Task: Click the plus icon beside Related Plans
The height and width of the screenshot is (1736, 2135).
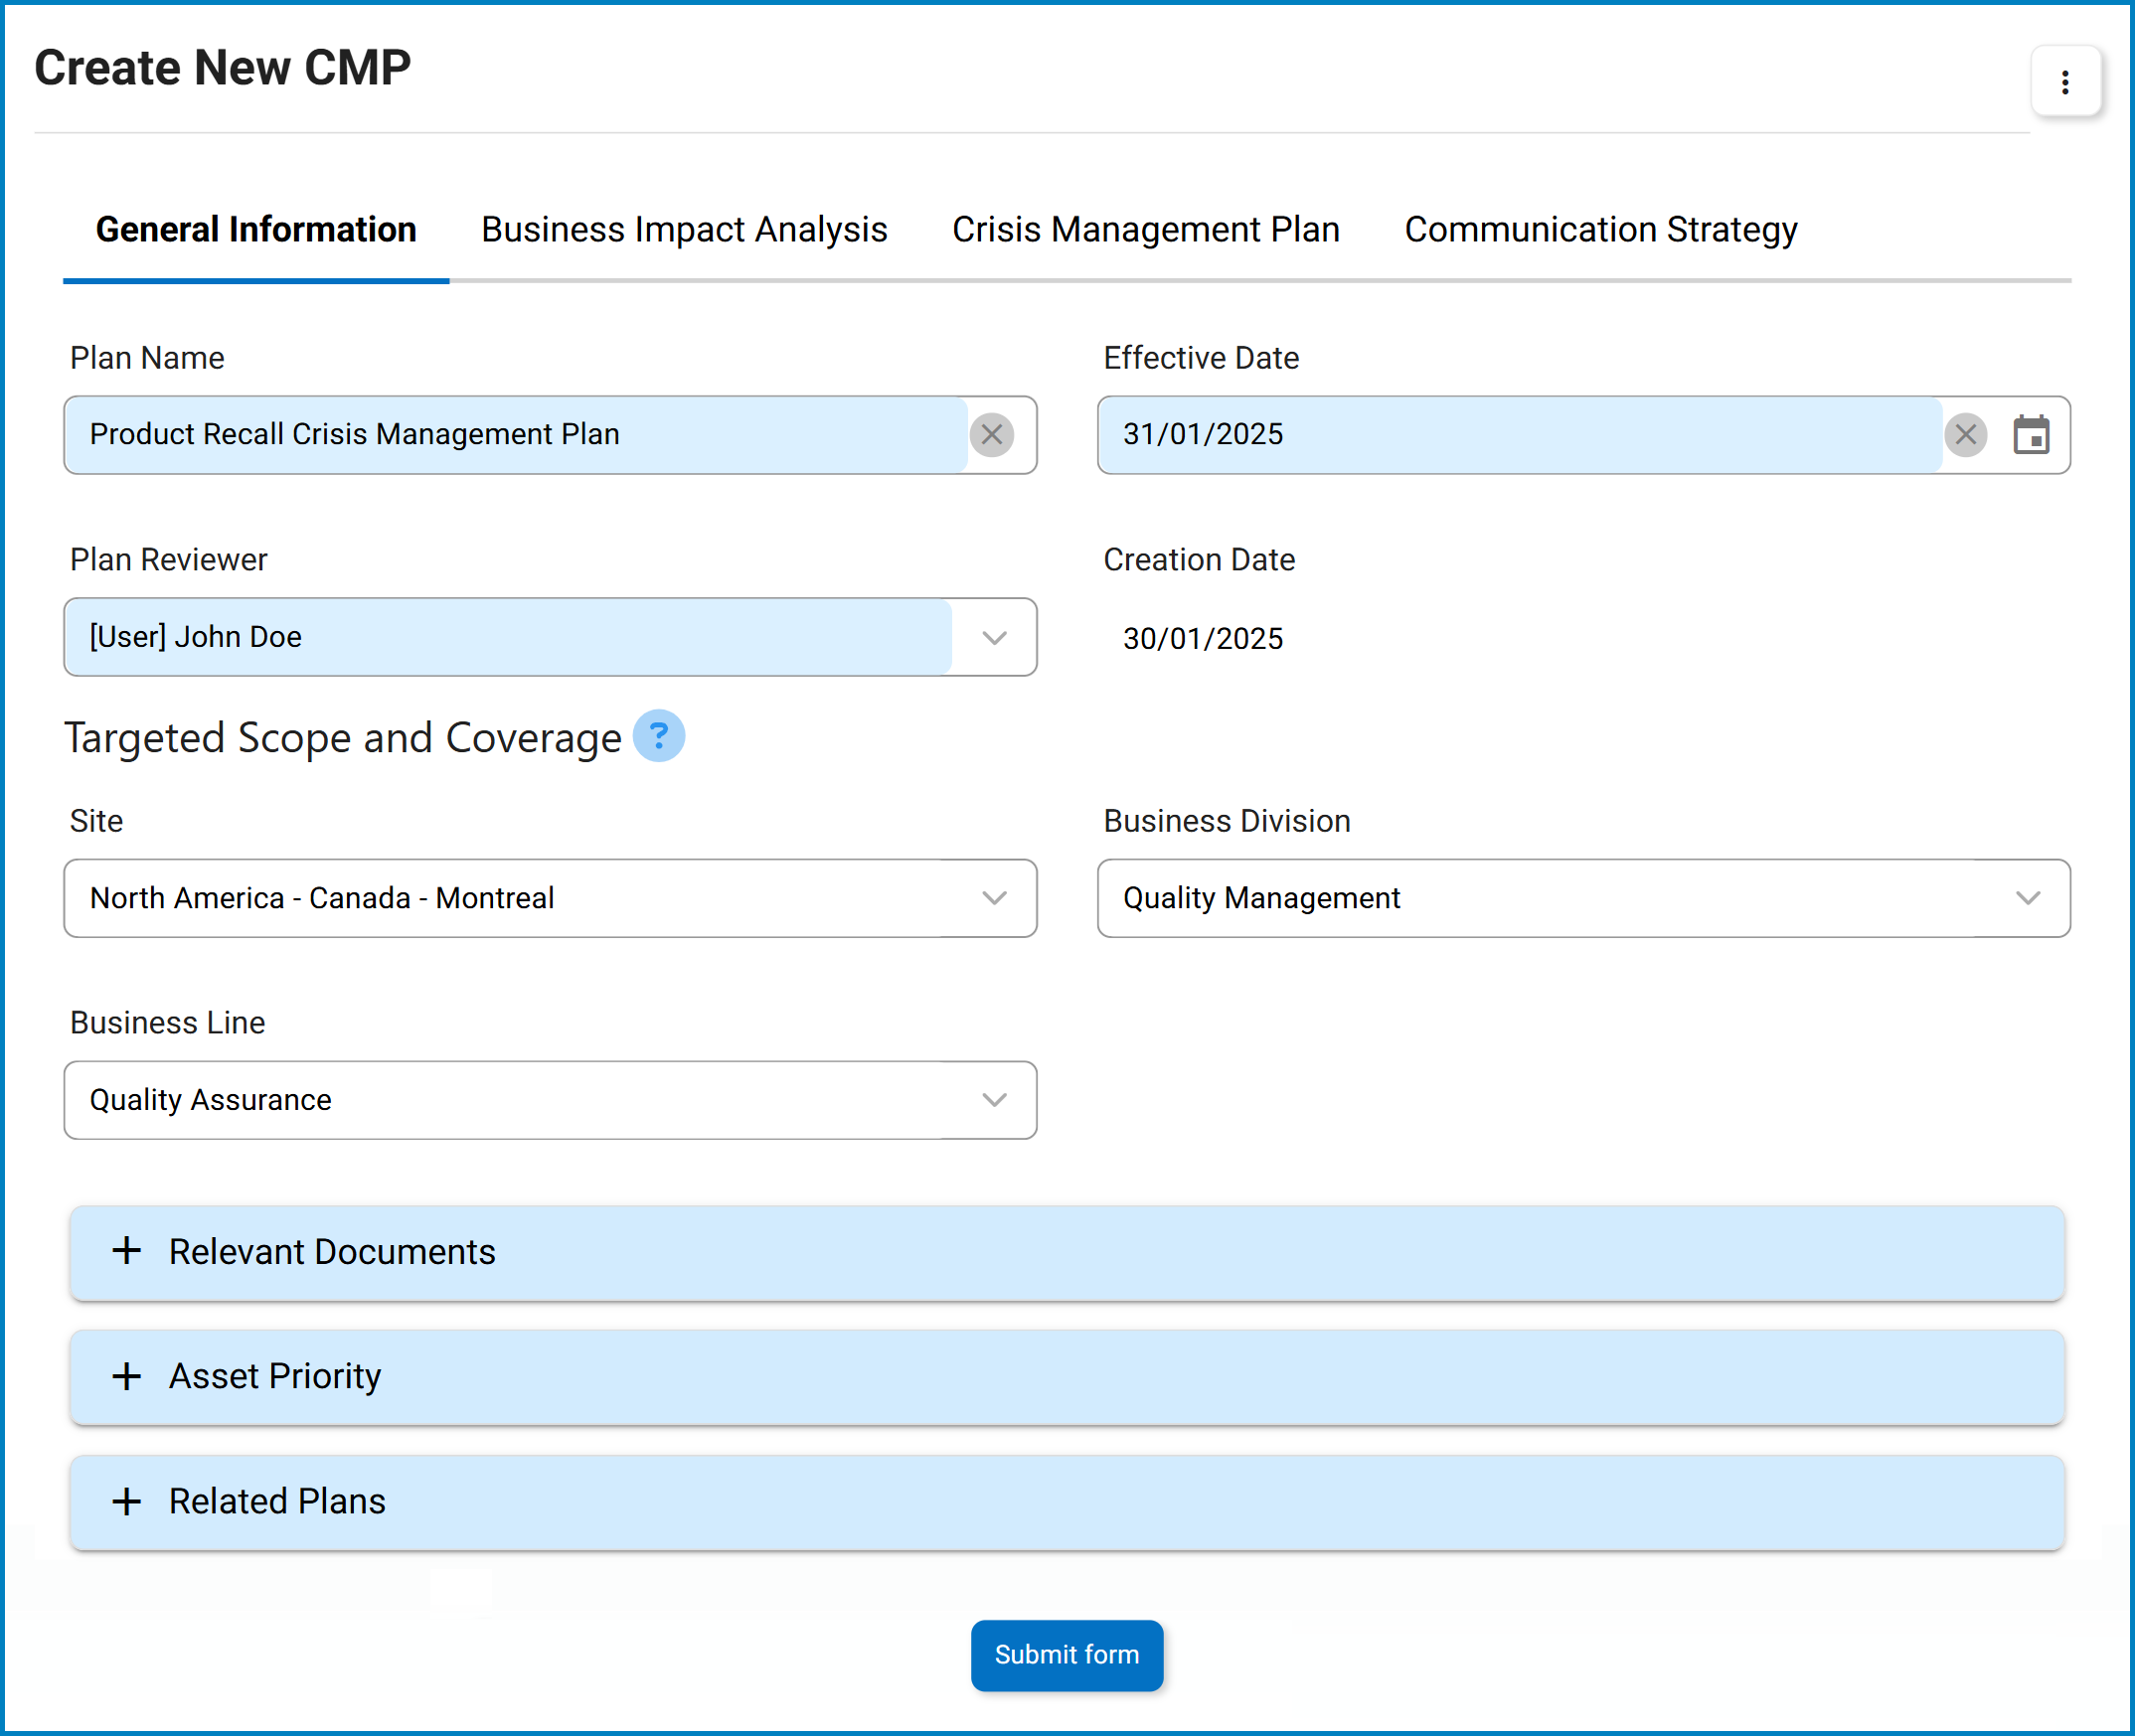Action: tap(127, 1501)
